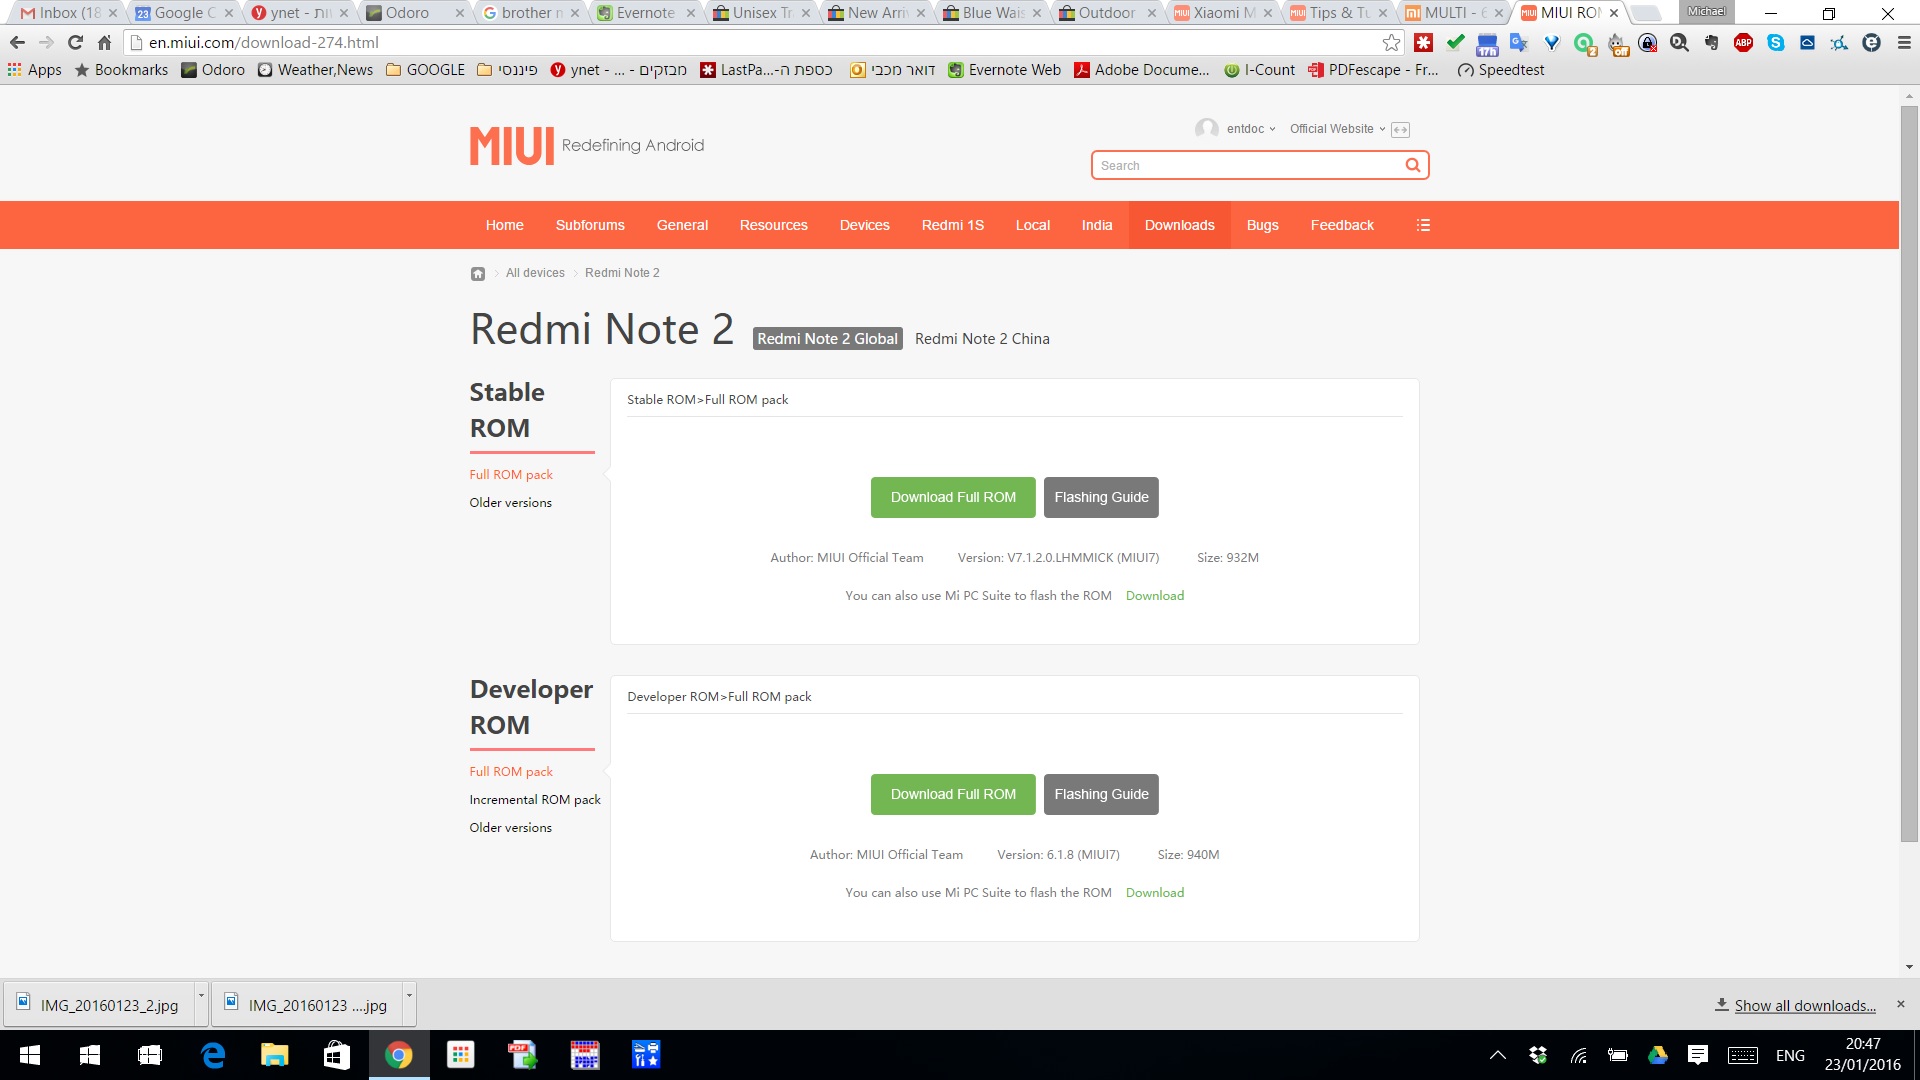Switch to the Xiaomi browser tab
The height and width of the screenshot is (1080, 1920).
click(1222, 13)
